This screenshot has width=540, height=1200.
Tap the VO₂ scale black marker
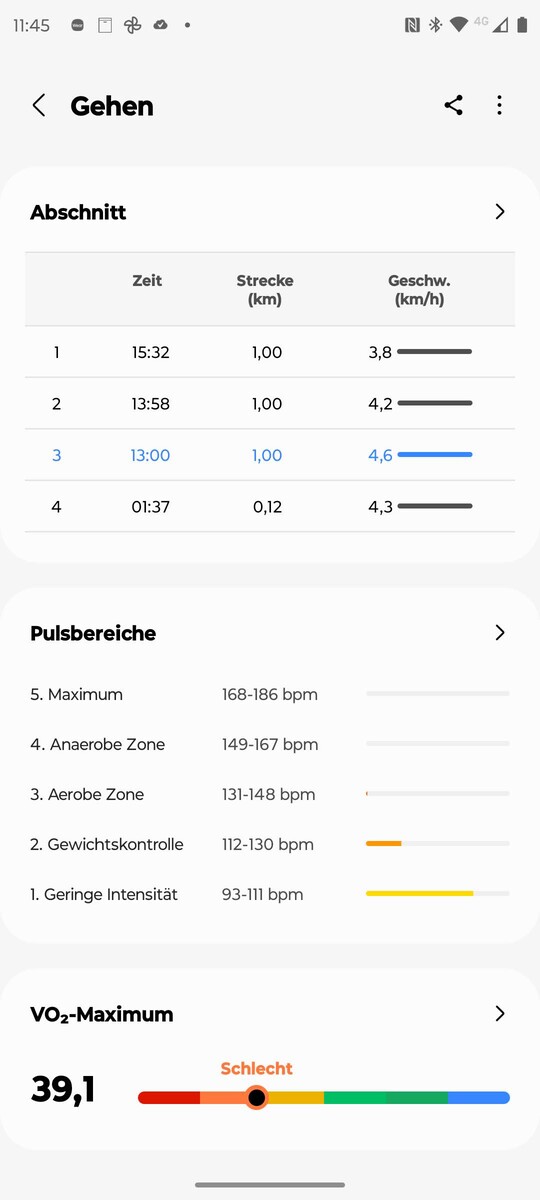[257, 1098]
